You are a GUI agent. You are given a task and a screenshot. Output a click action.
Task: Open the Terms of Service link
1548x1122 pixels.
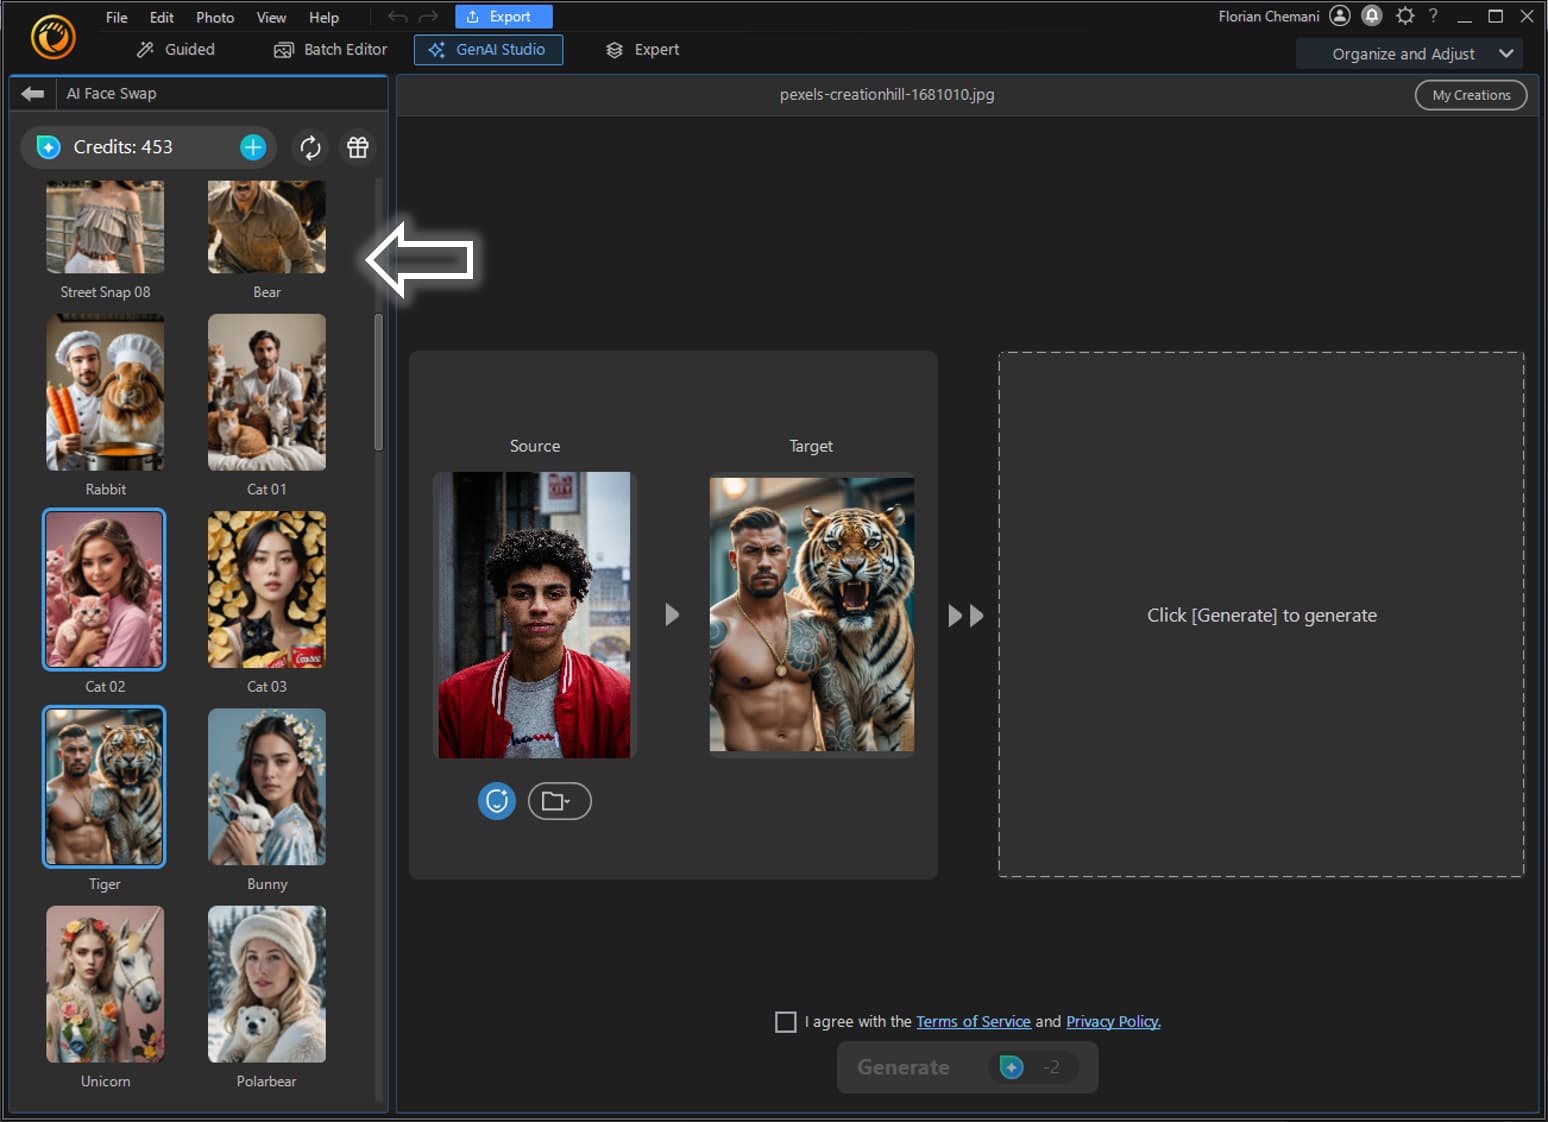(973, 1021)
